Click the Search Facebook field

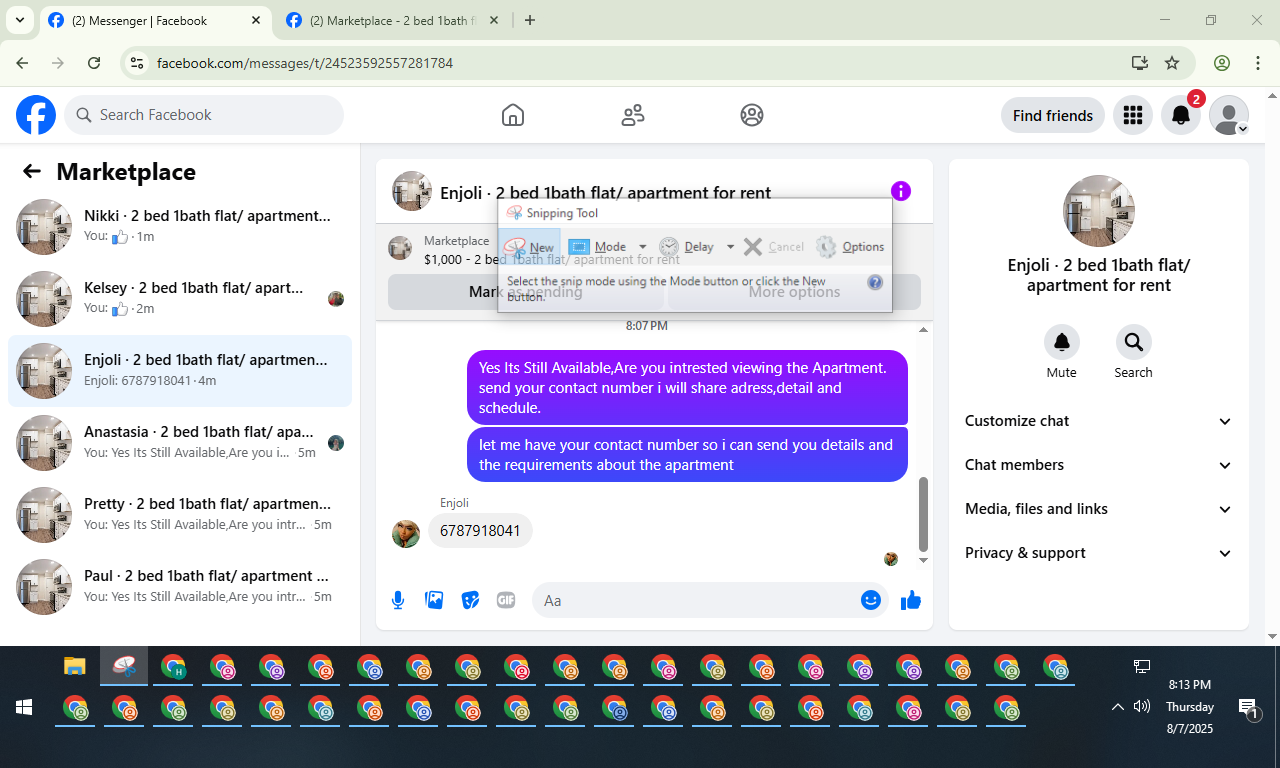pyautogui.click(x=204, y=115)
